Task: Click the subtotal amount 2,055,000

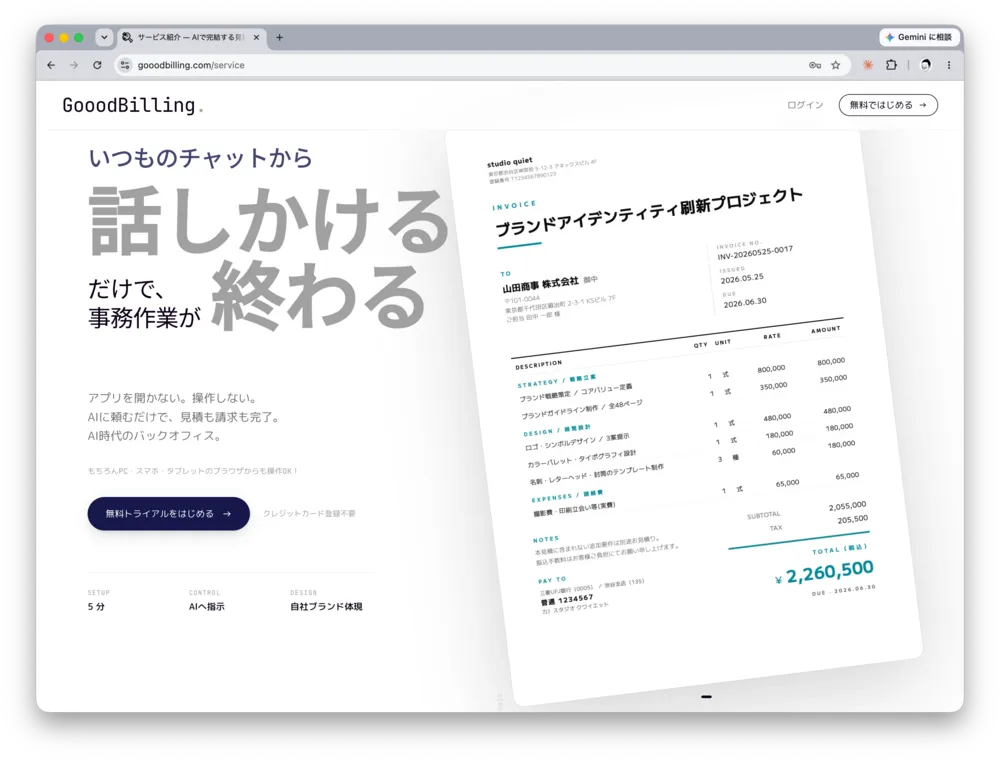Action: tap(848, 506)
